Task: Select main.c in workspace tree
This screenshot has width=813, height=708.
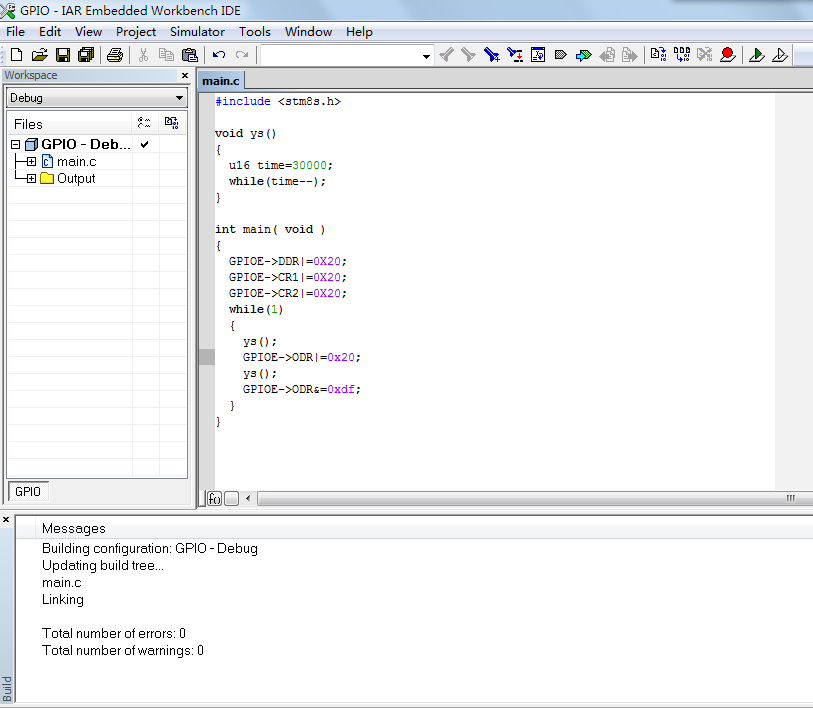Action: point(76,161)
